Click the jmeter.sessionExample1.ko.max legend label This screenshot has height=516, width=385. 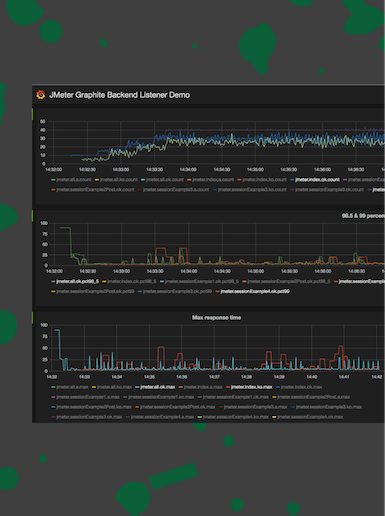161,397
